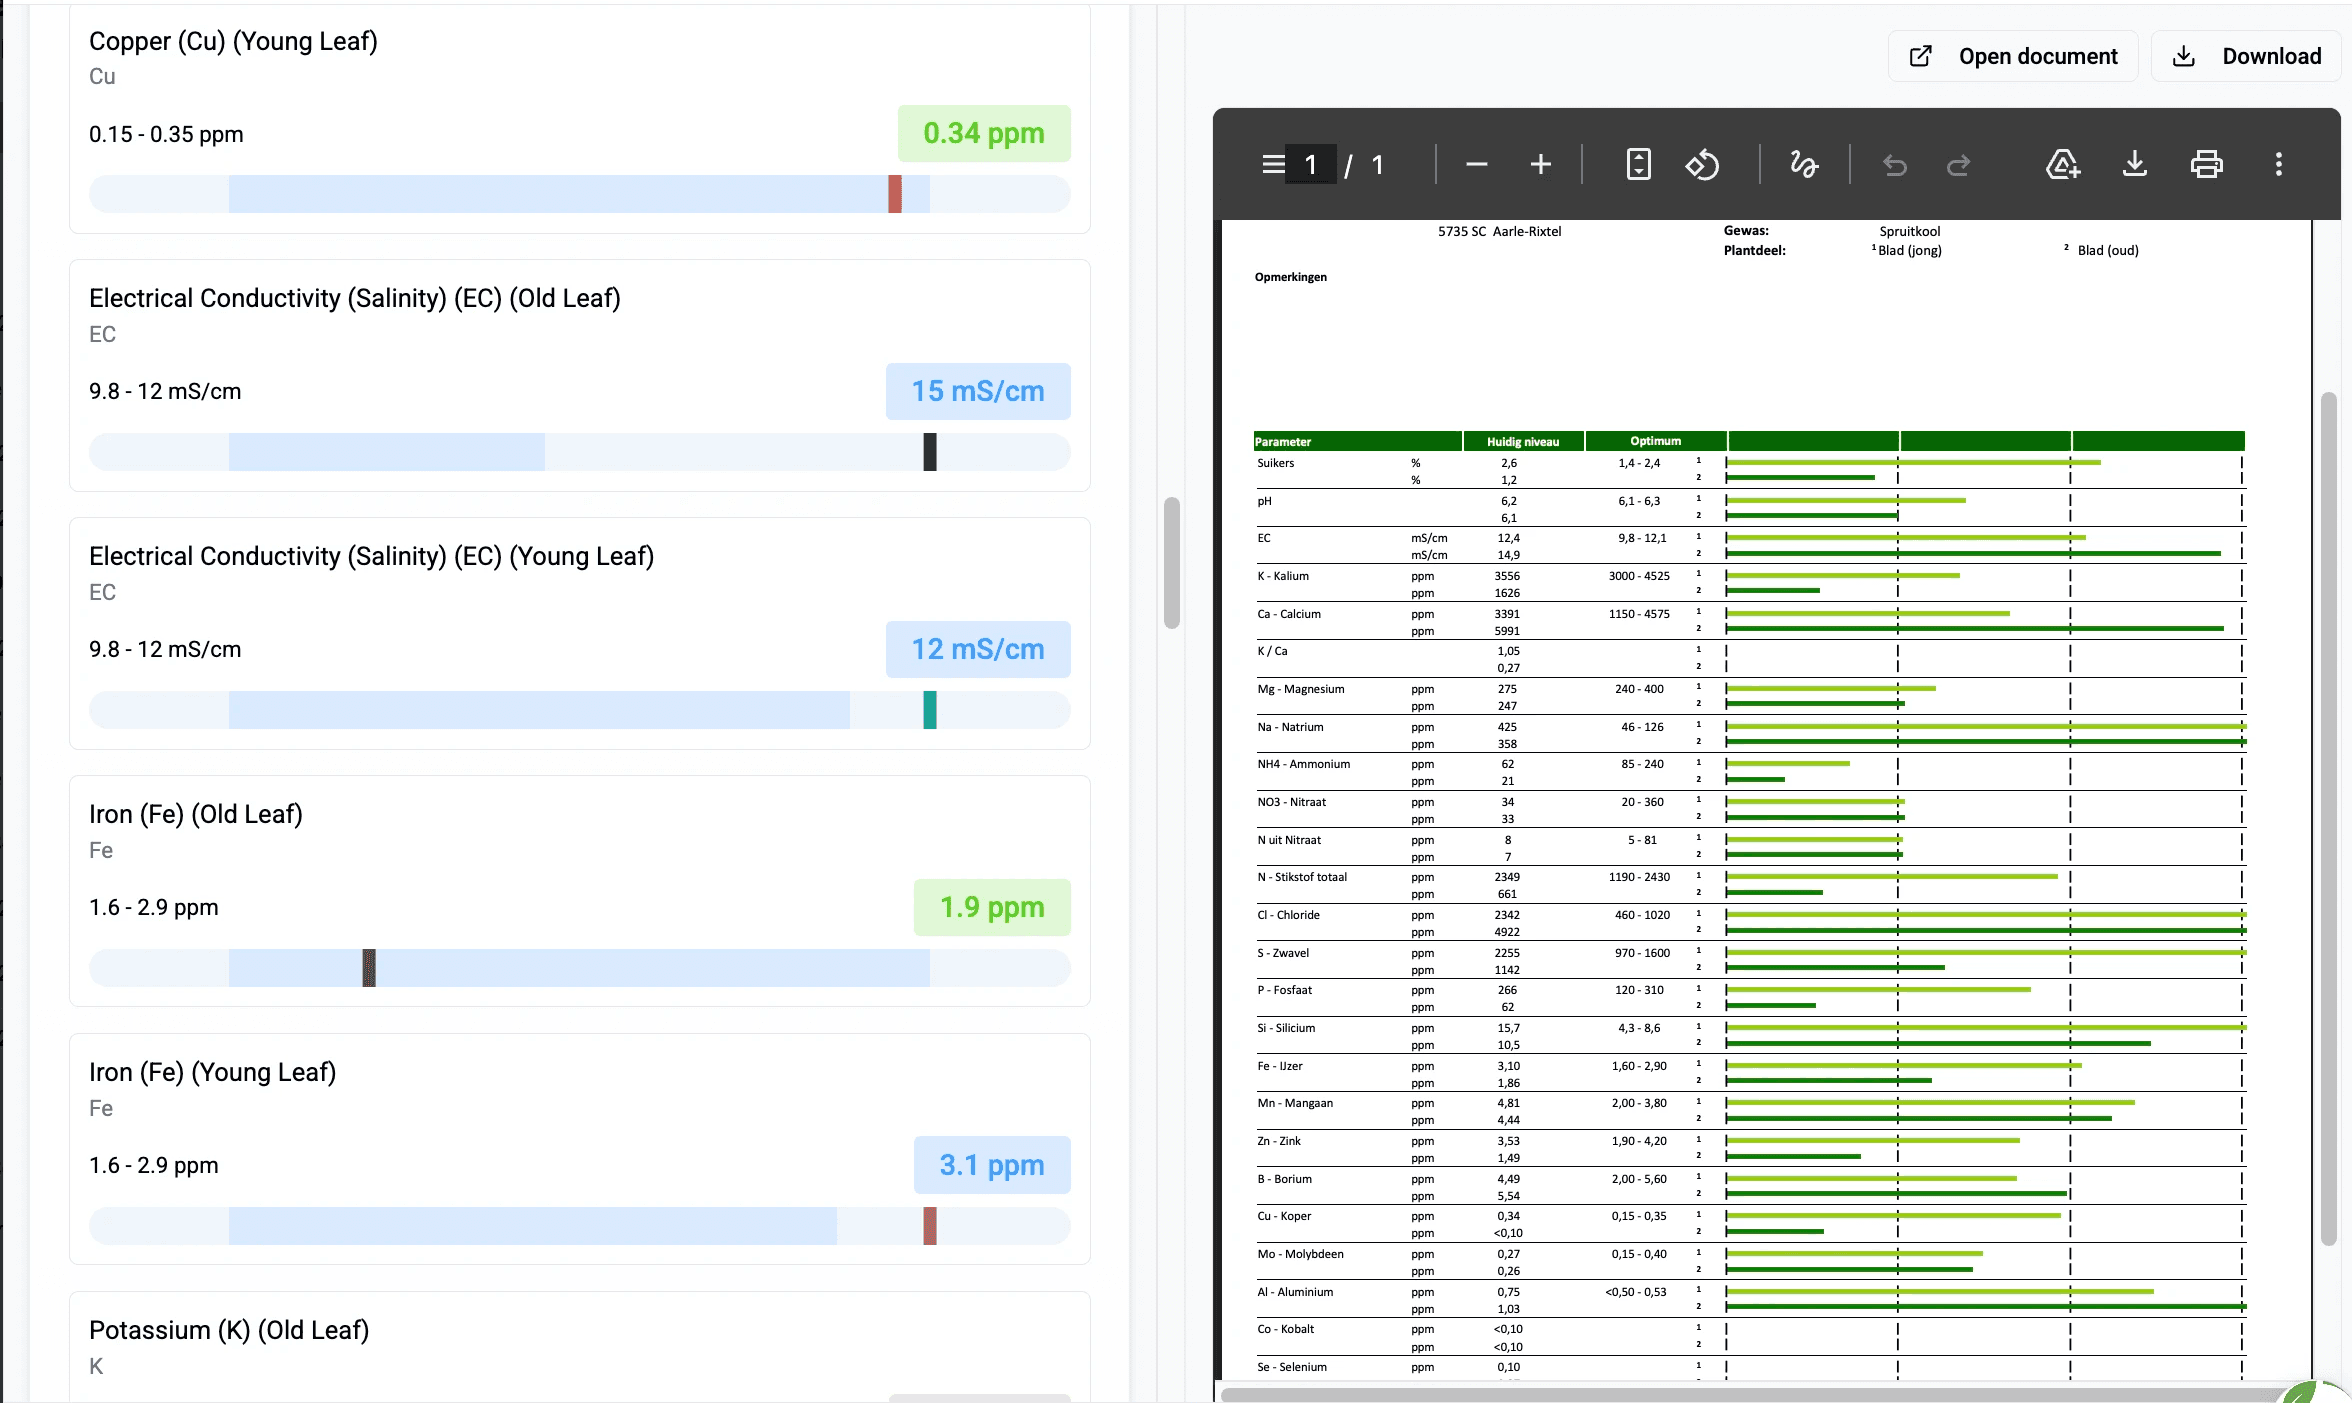
Task: Click the Iron Young Leaf range marker
Action: pos(930,1226)
